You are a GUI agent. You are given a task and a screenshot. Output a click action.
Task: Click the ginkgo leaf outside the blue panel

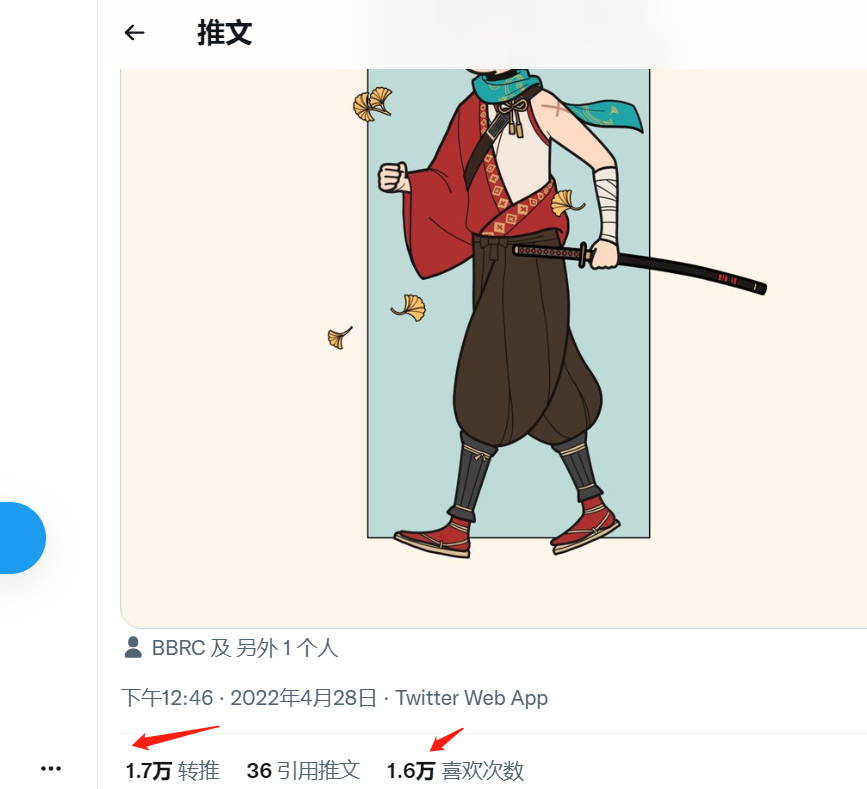point(340,337)
